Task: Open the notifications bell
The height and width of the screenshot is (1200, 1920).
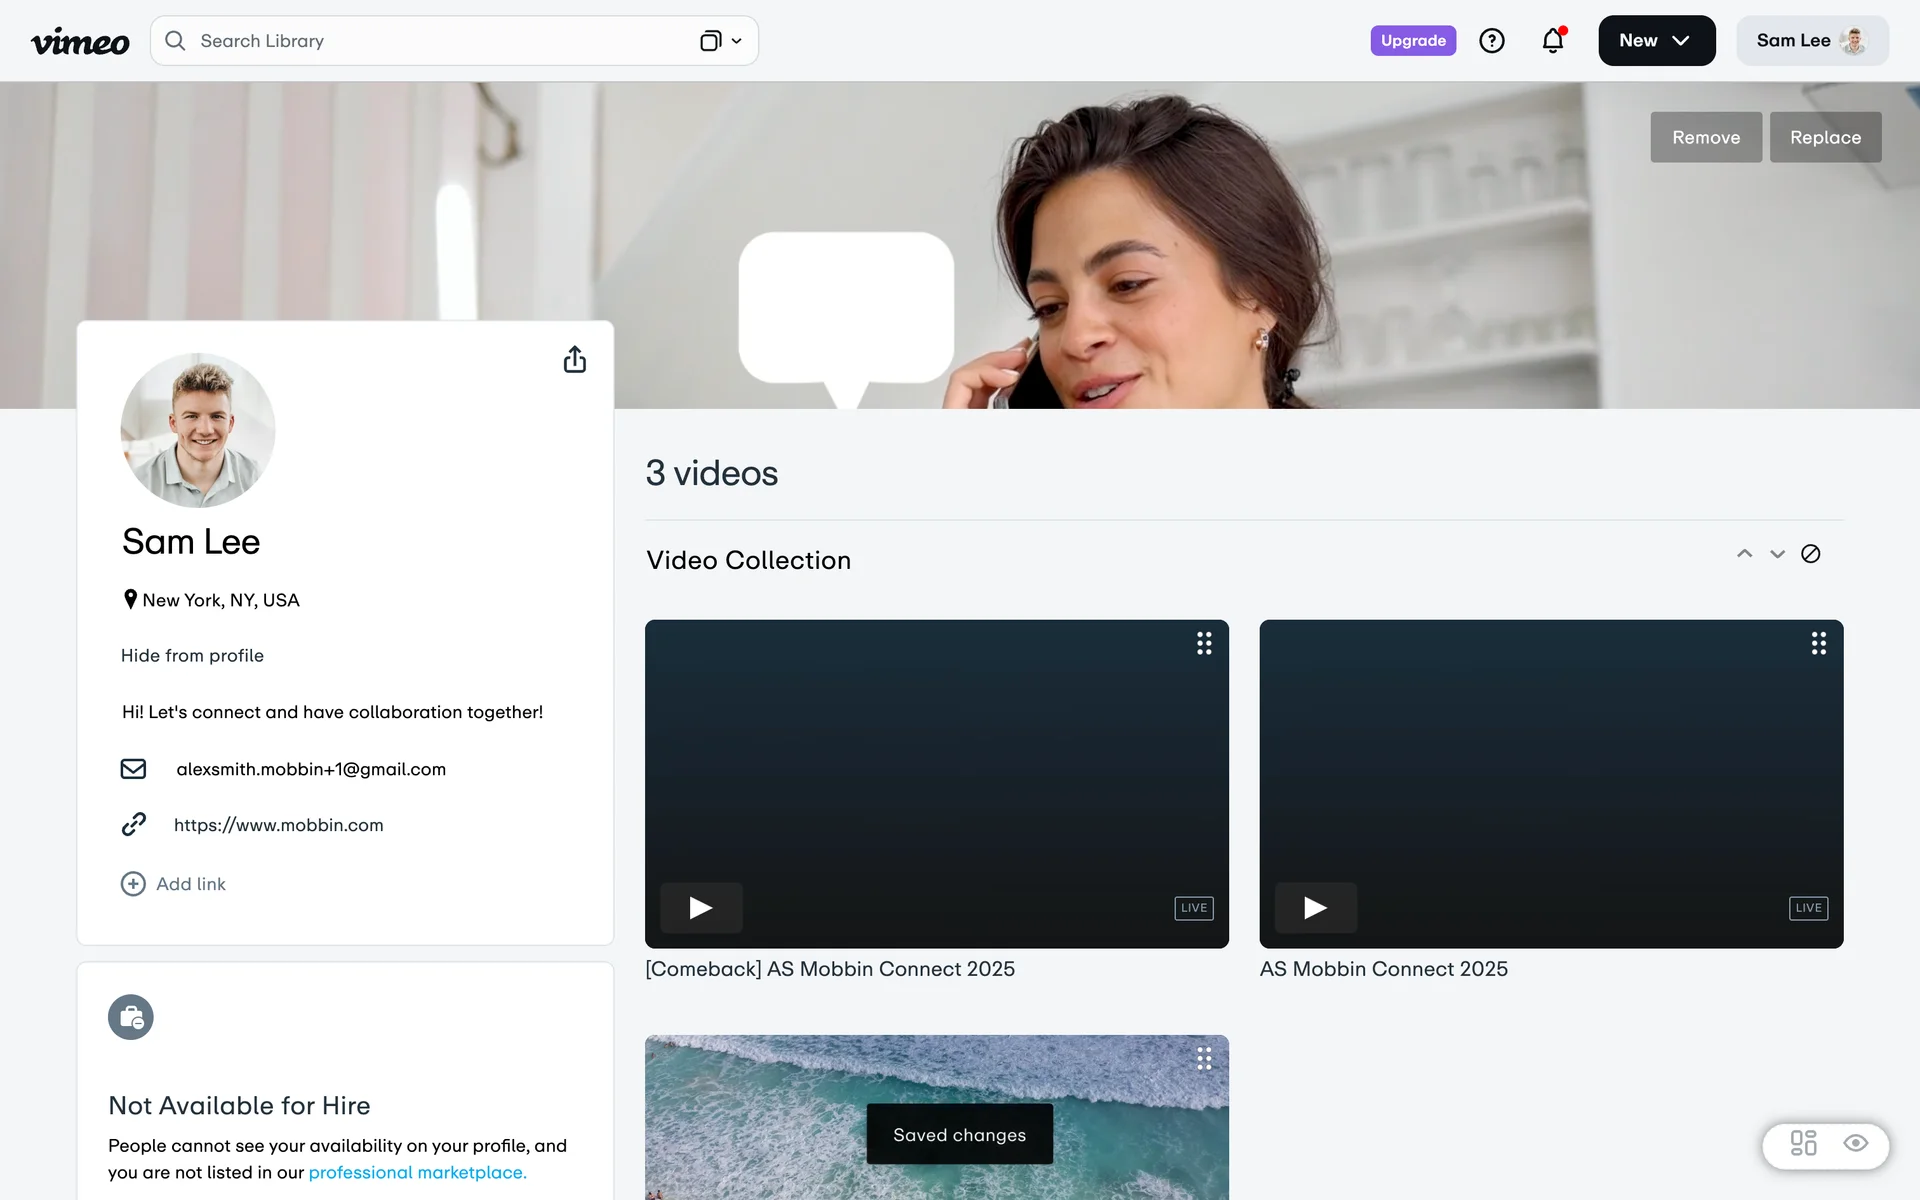Action: [x=1552, y=41]
